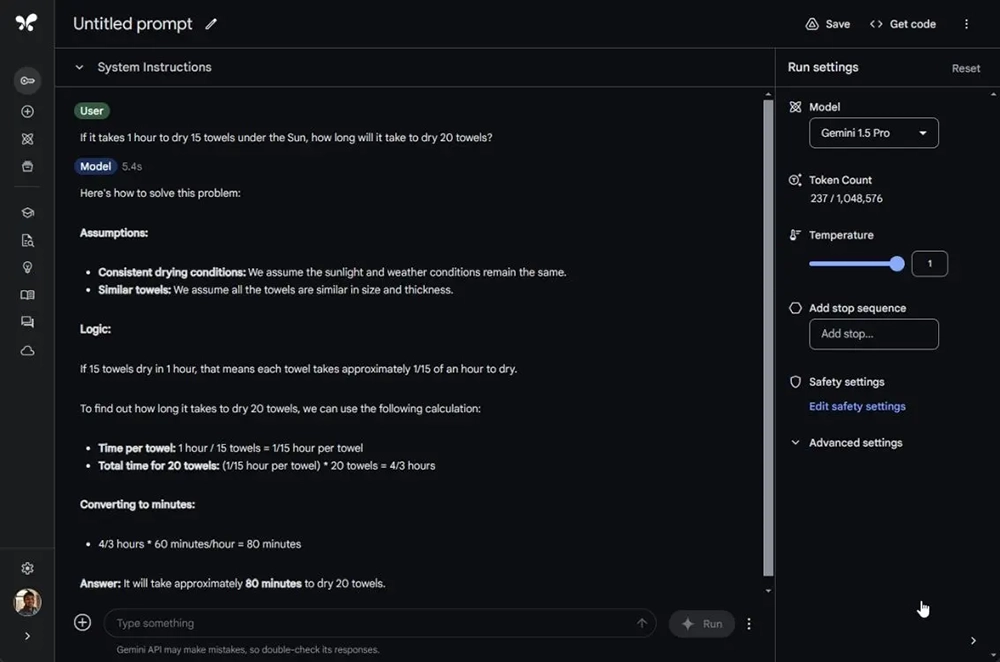Screen dimensions: 1000x662
Task: Click the user profile avatar
Action: pyautogui.click(x=27, y=602)
